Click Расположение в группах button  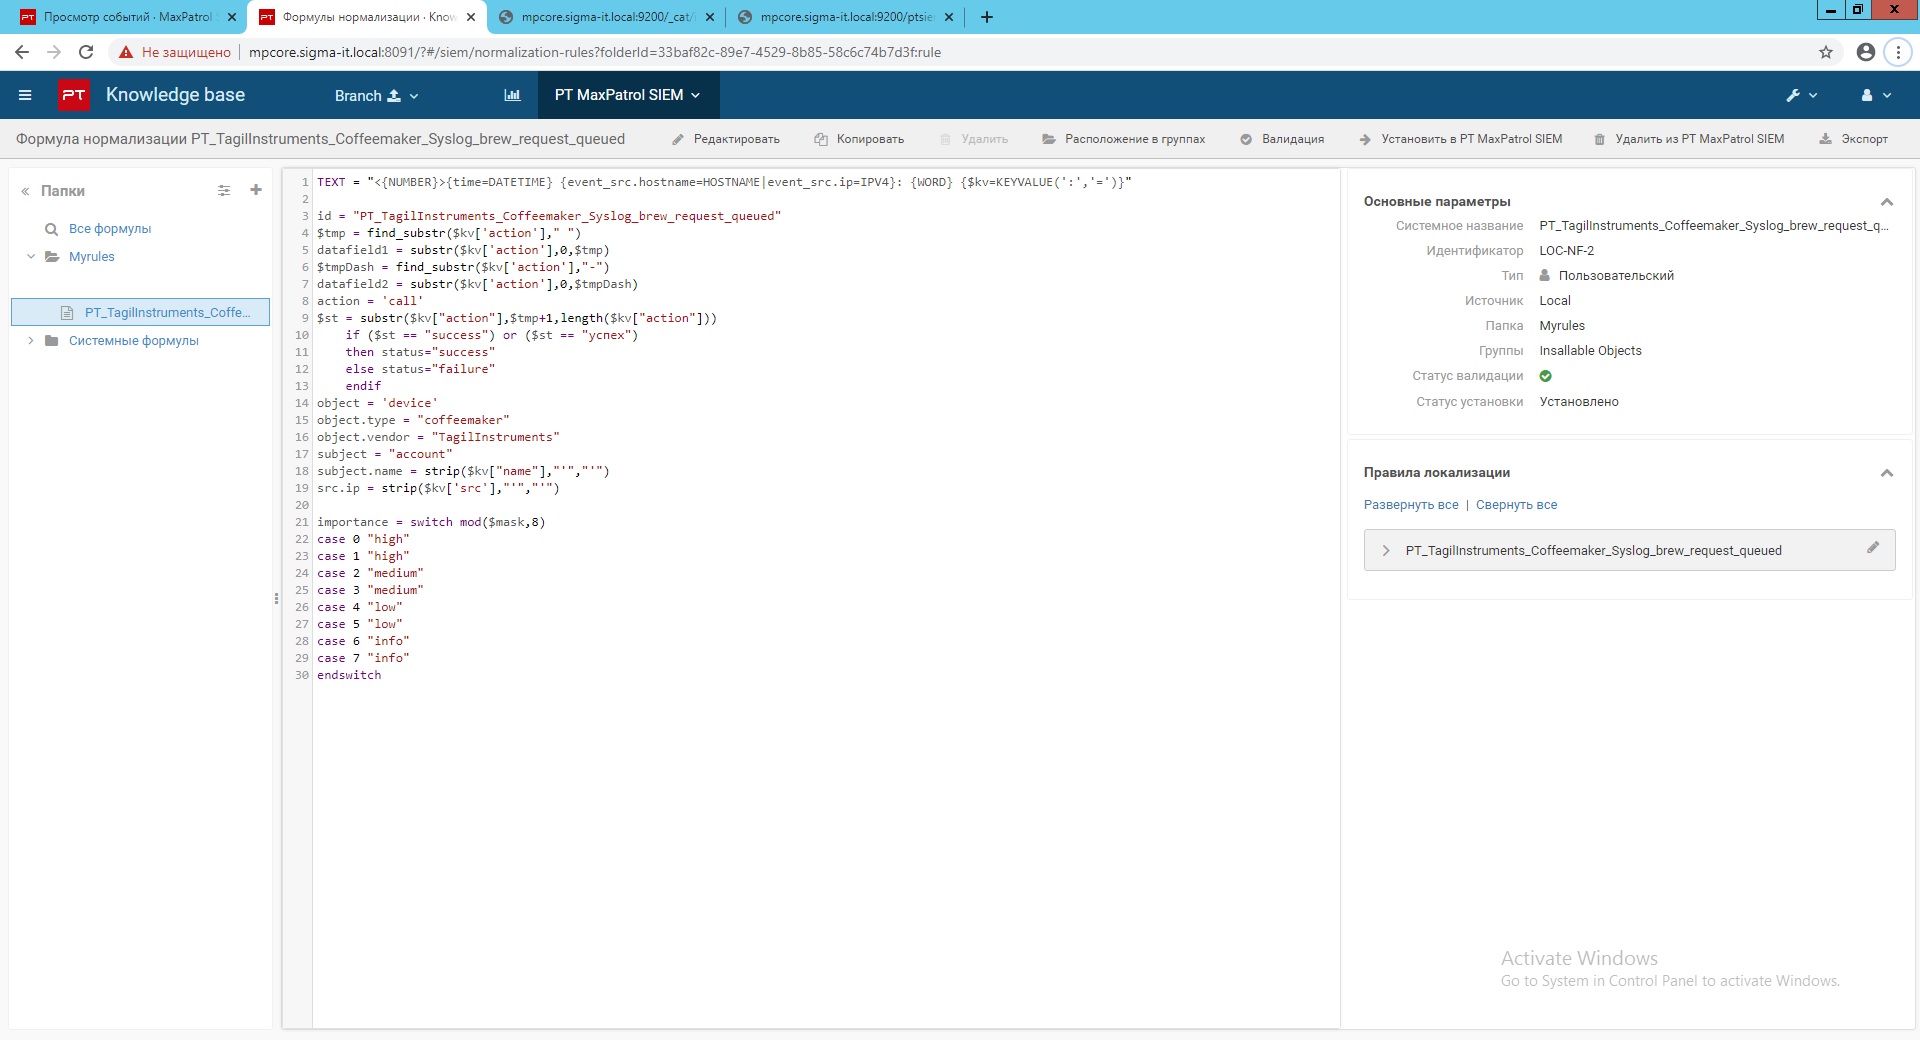click(1124, 139)
